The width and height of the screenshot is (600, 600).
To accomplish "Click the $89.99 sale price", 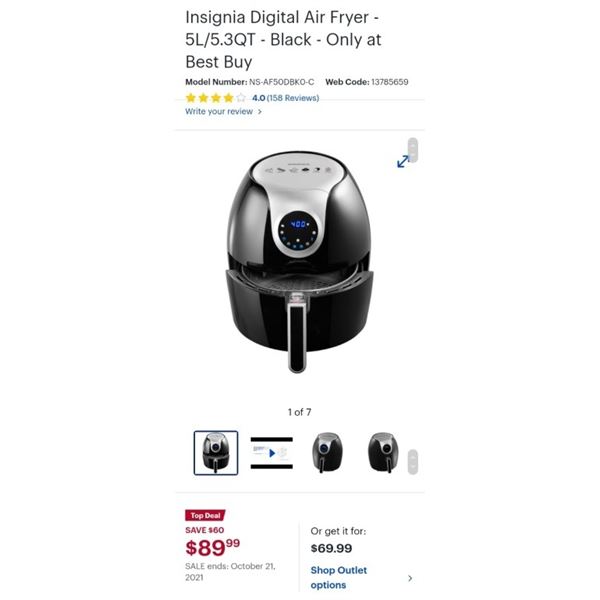I will [212, 547].
